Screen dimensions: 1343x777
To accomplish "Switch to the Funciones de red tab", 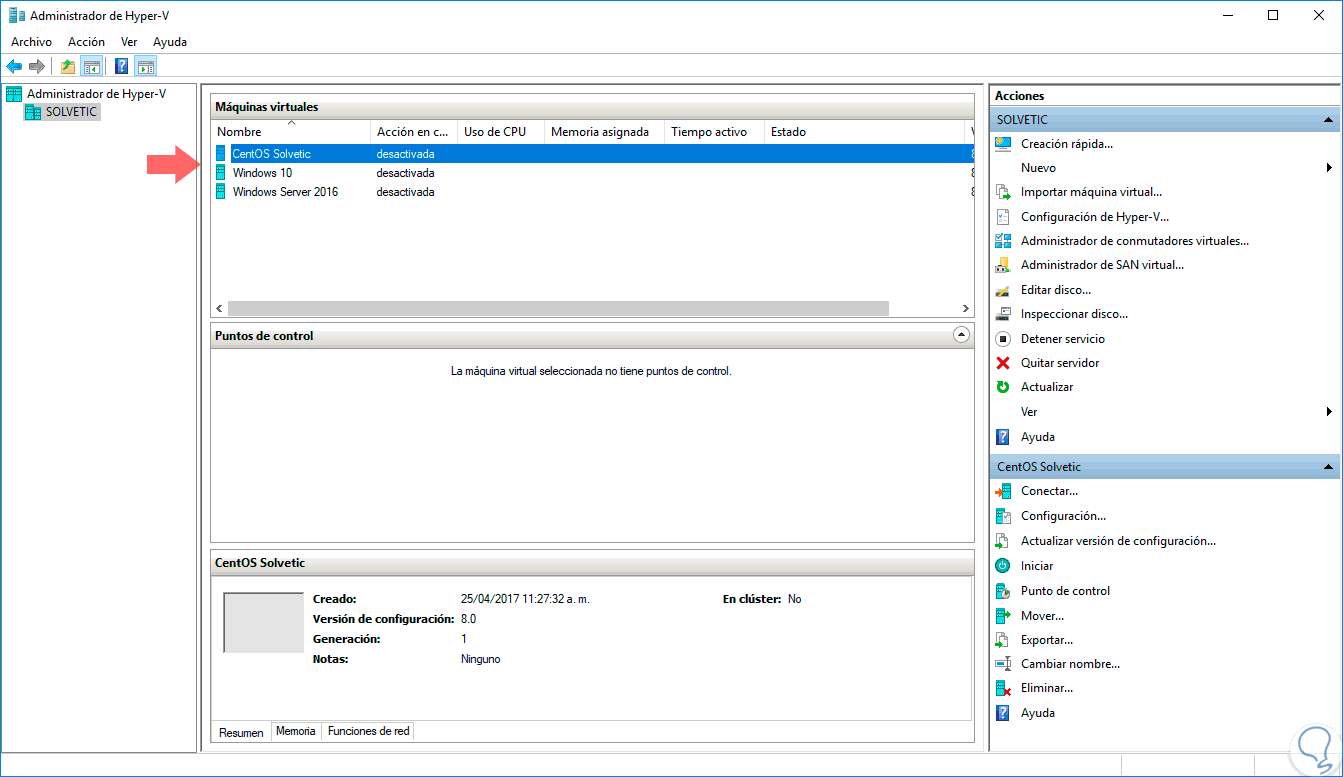I will click(368, 731).
